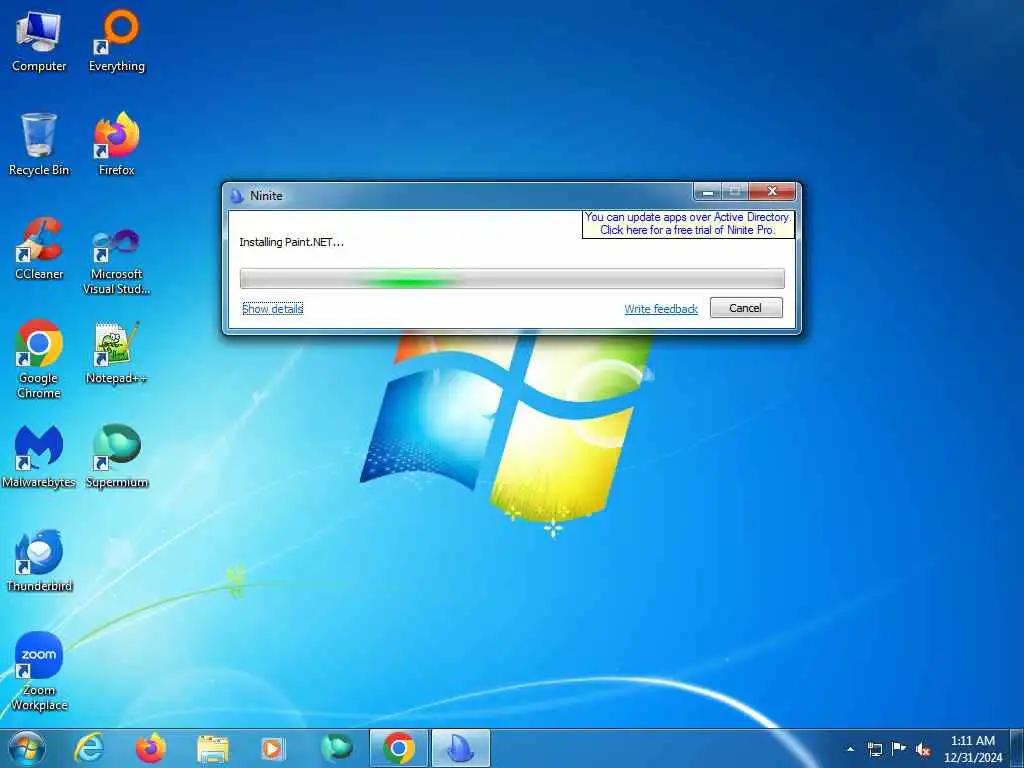Viewport: 1024px width, 768px height.
Task: Switch to Chrome taskbar button
Action: pos(399,748)
